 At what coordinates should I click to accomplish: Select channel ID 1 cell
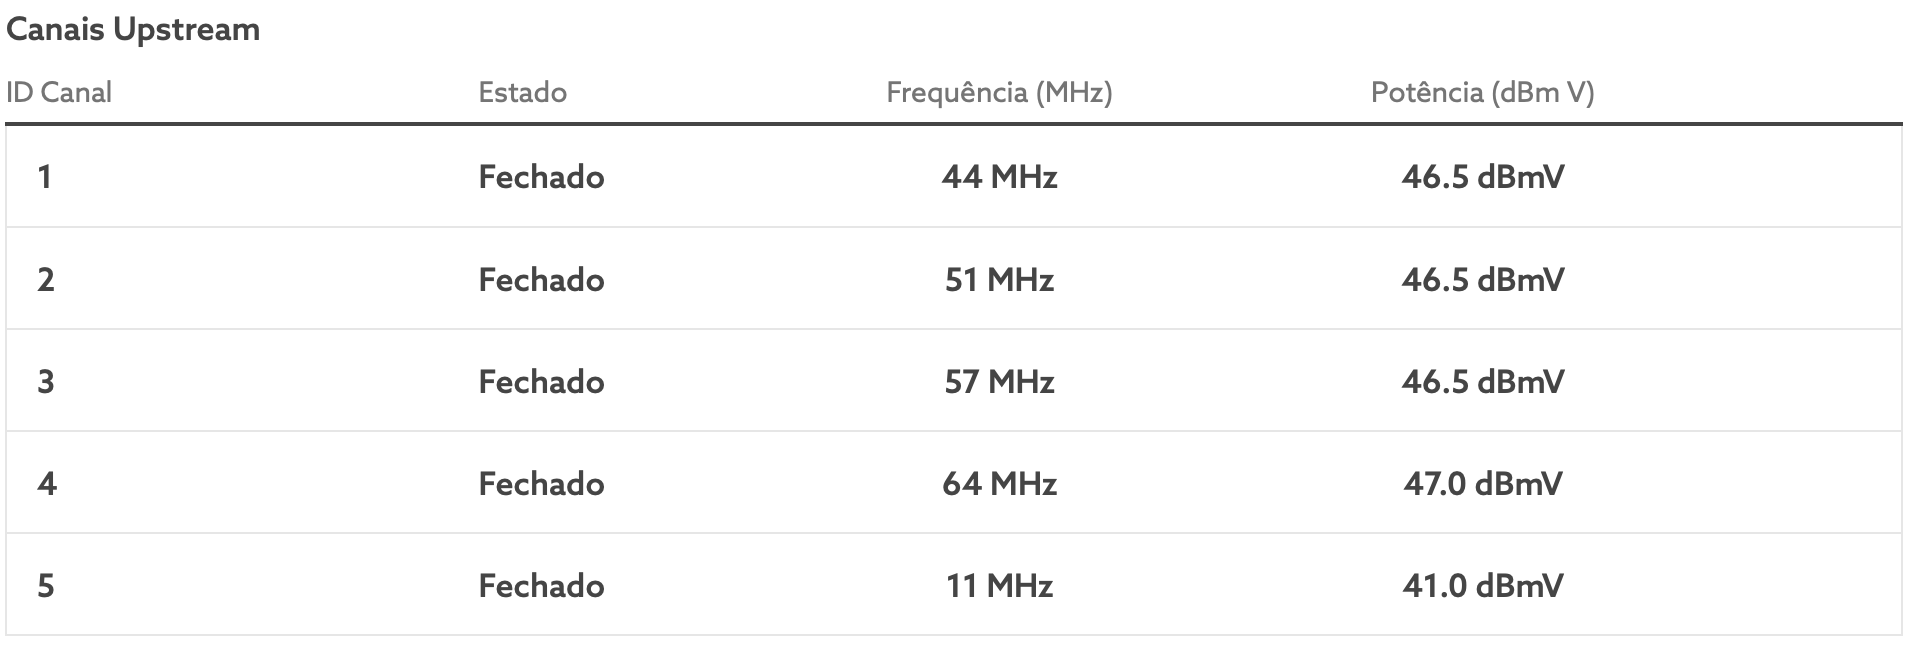point(44,177)
